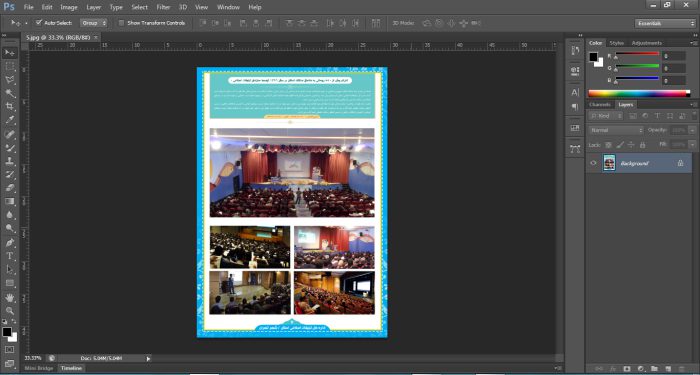Screen dimensions: 700x375
Task: Select the Path Selection tool
Action: click(x=10, y=270)
